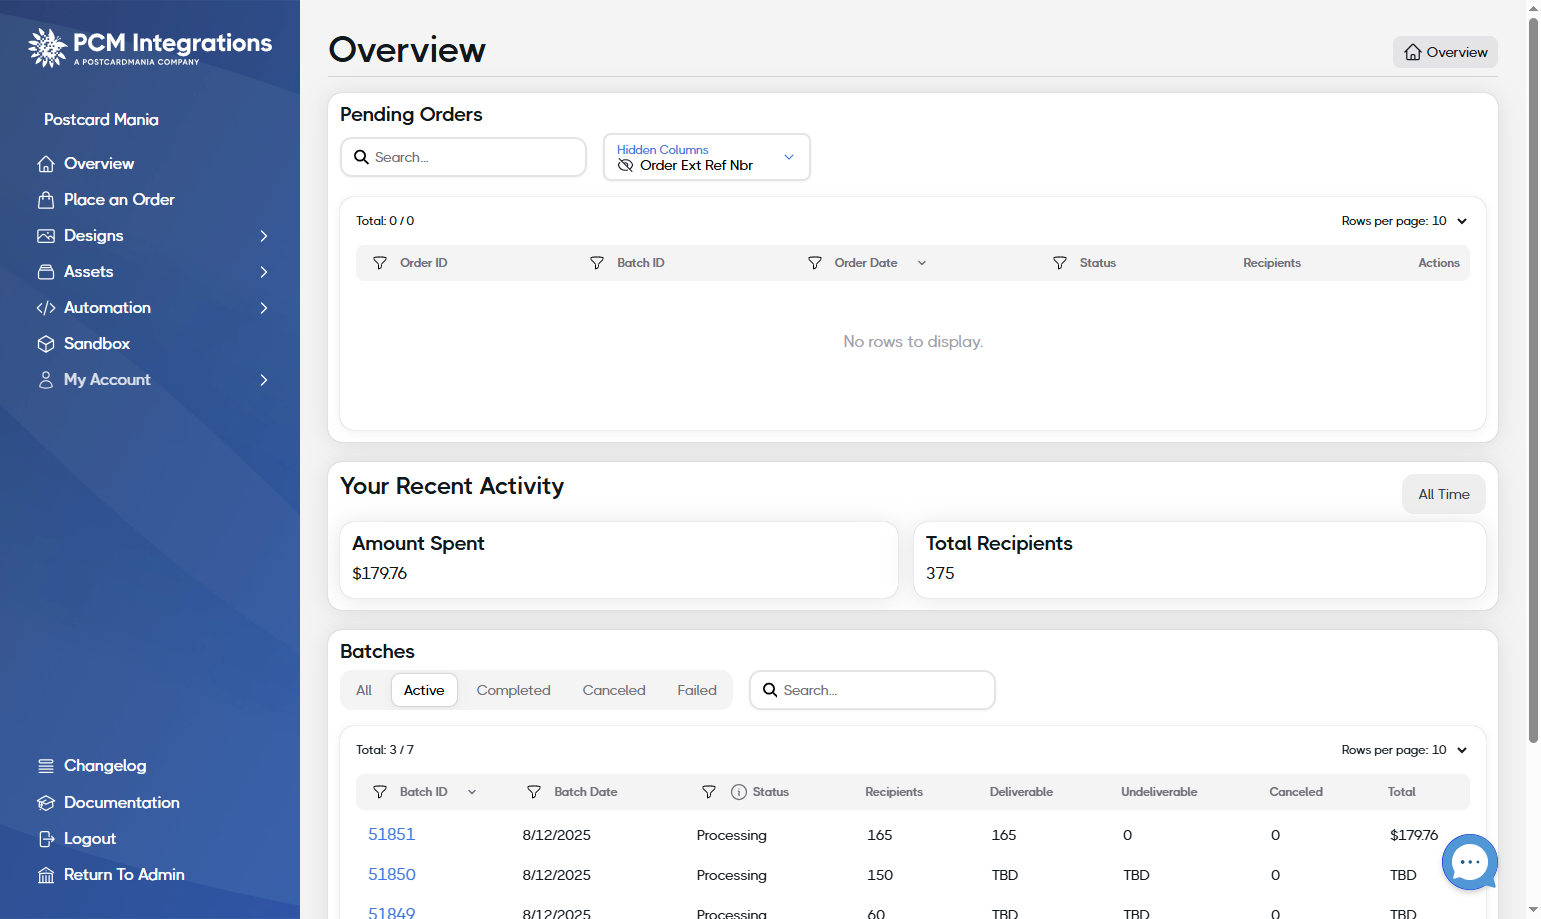Filter Pending Orders by Order ID

(x=380, y=263)
